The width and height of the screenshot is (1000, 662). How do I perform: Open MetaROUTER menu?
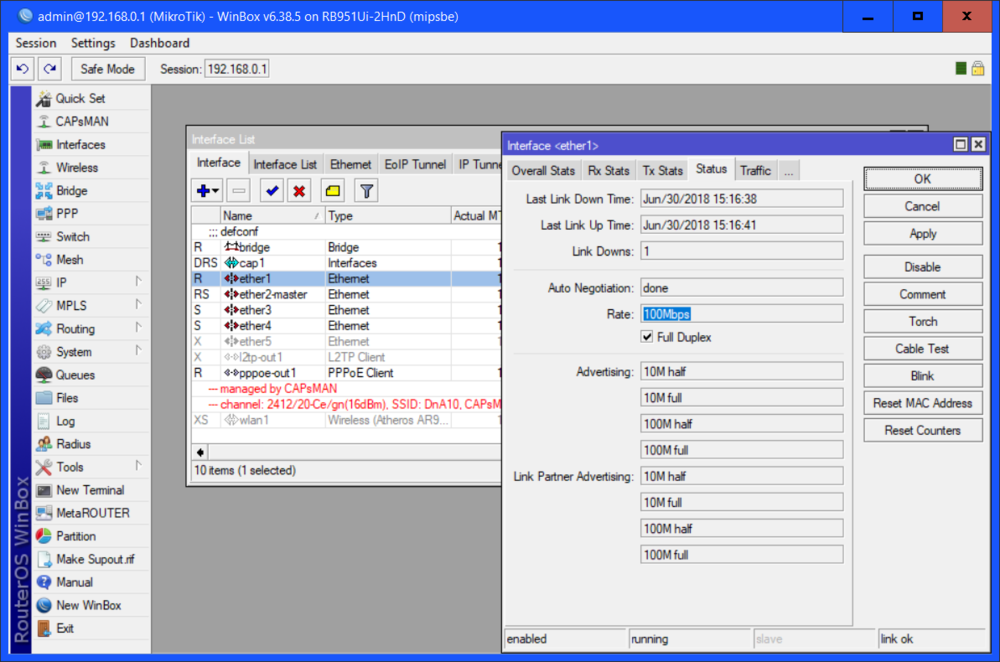tap(92, 513)
